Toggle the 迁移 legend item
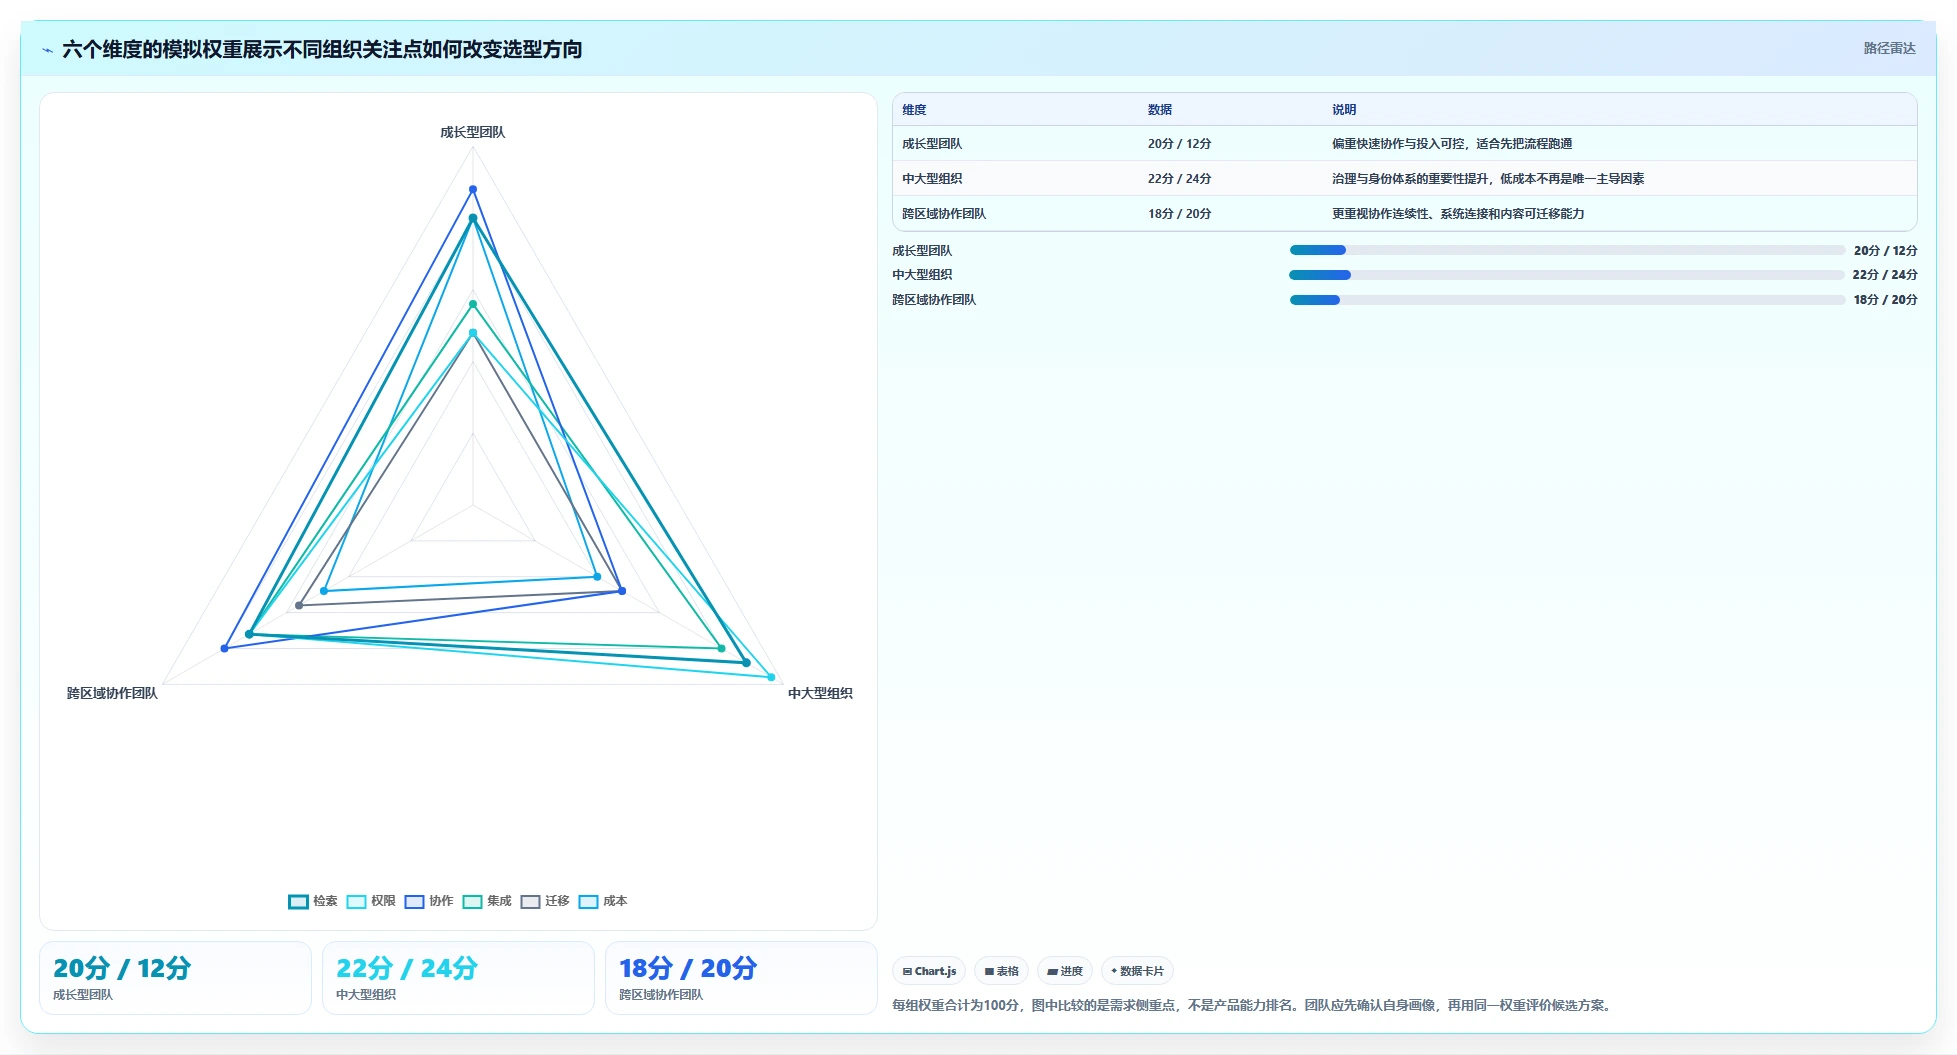 click(545, 901)
